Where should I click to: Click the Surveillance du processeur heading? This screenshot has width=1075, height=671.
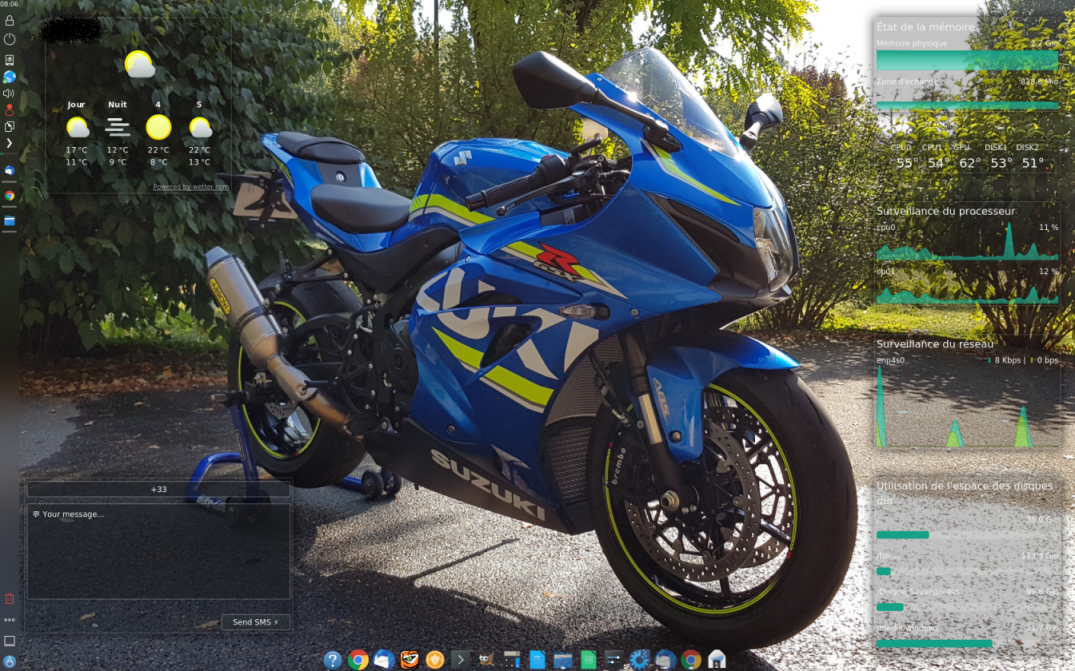click(945, 211)
